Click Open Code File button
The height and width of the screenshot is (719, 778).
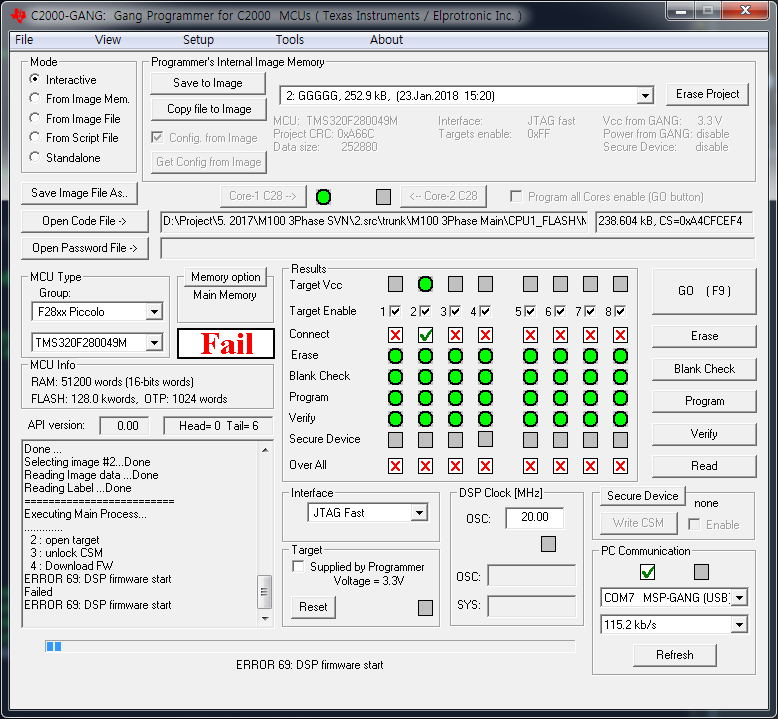coord(85,221)
